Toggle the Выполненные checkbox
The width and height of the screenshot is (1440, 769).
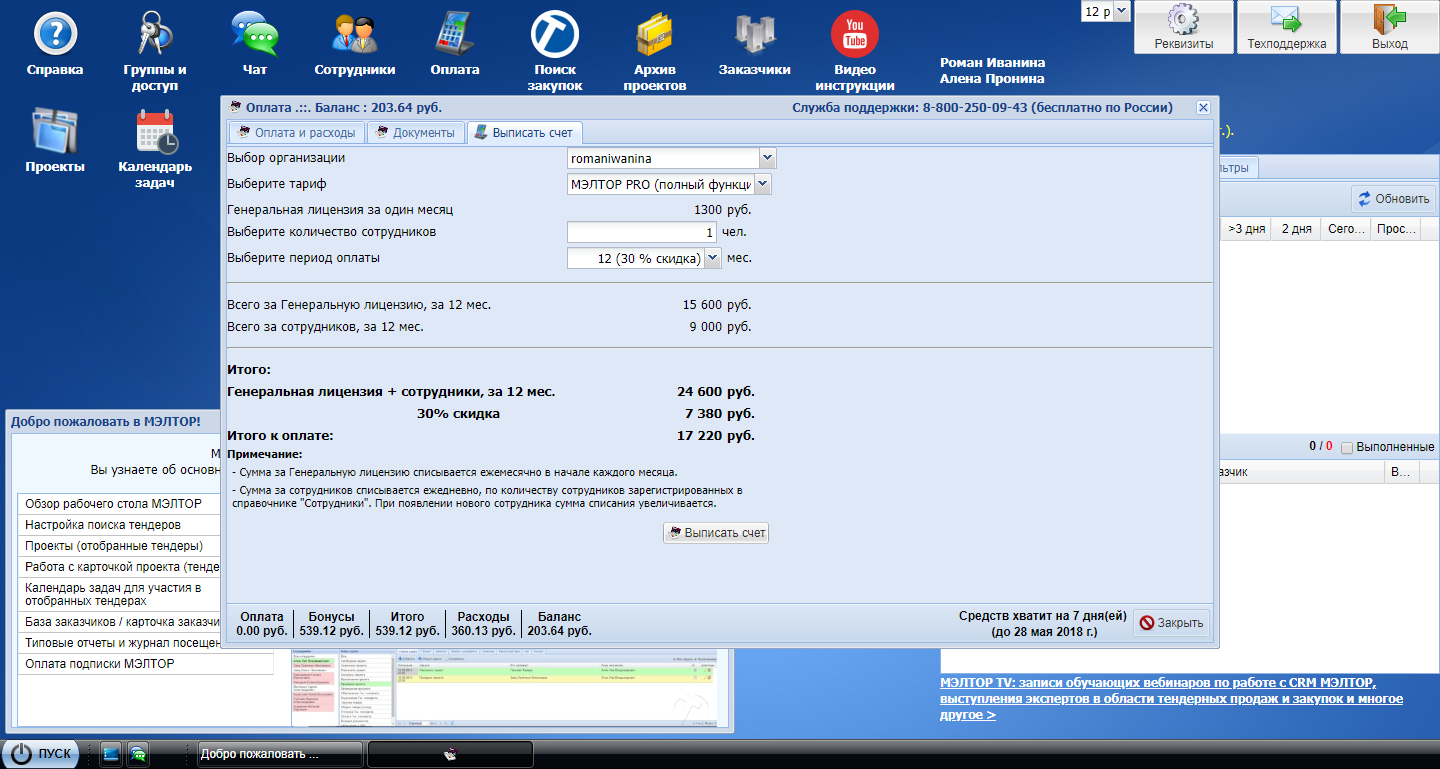(1347, 447)
